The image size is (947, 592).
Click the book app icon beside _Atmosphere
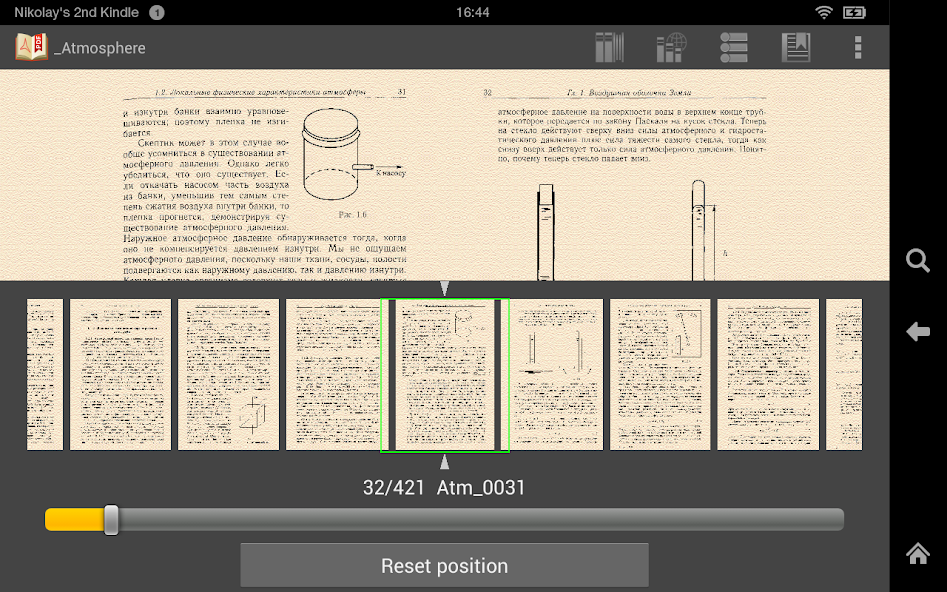tap(30, 46)
